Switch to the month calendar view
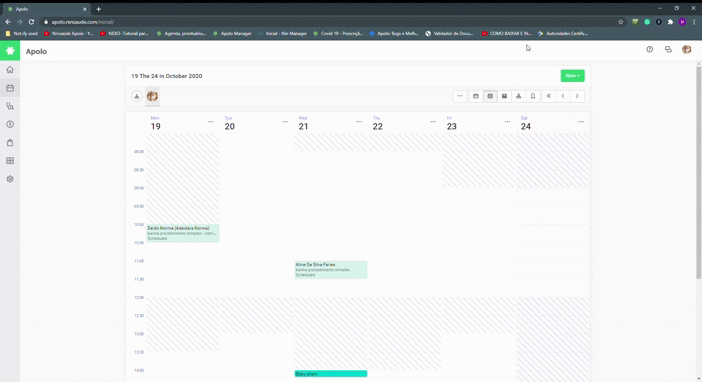The image size is (702, 382). coord(505,96)
